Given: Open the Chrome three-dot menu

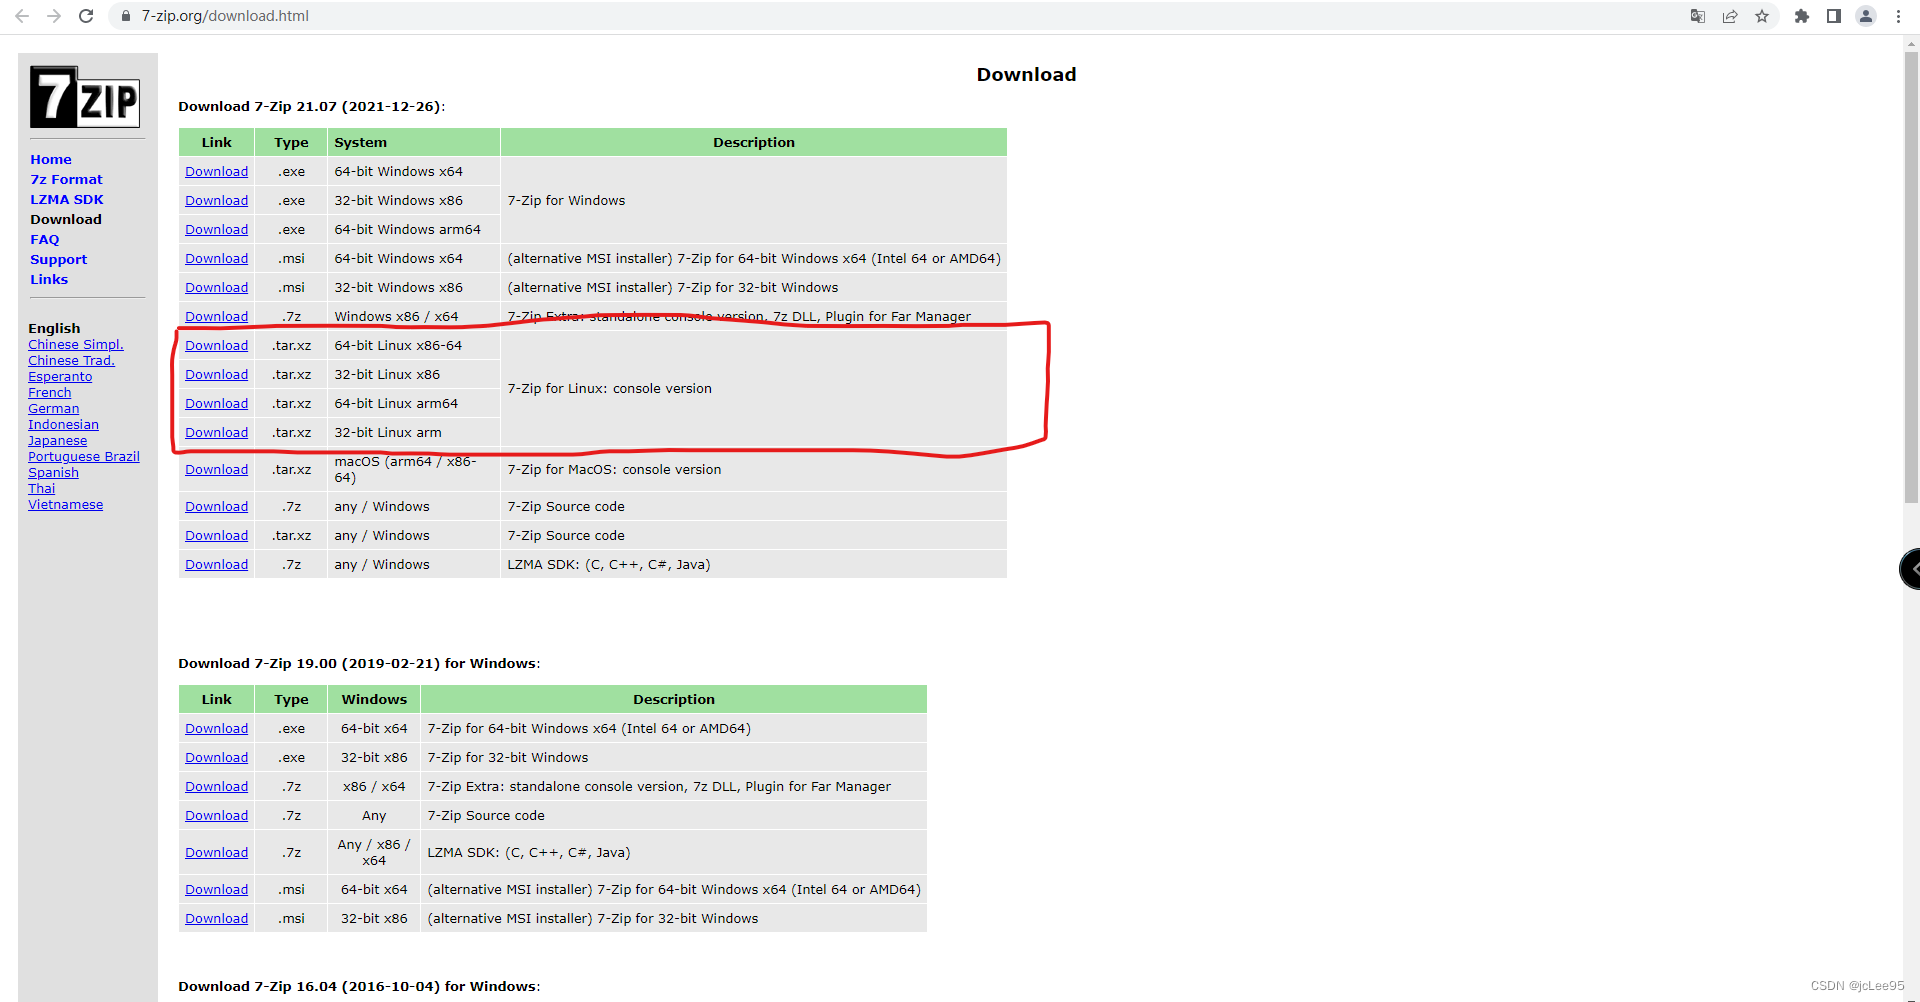Looking at the screenshot, I should (1898, 16).
